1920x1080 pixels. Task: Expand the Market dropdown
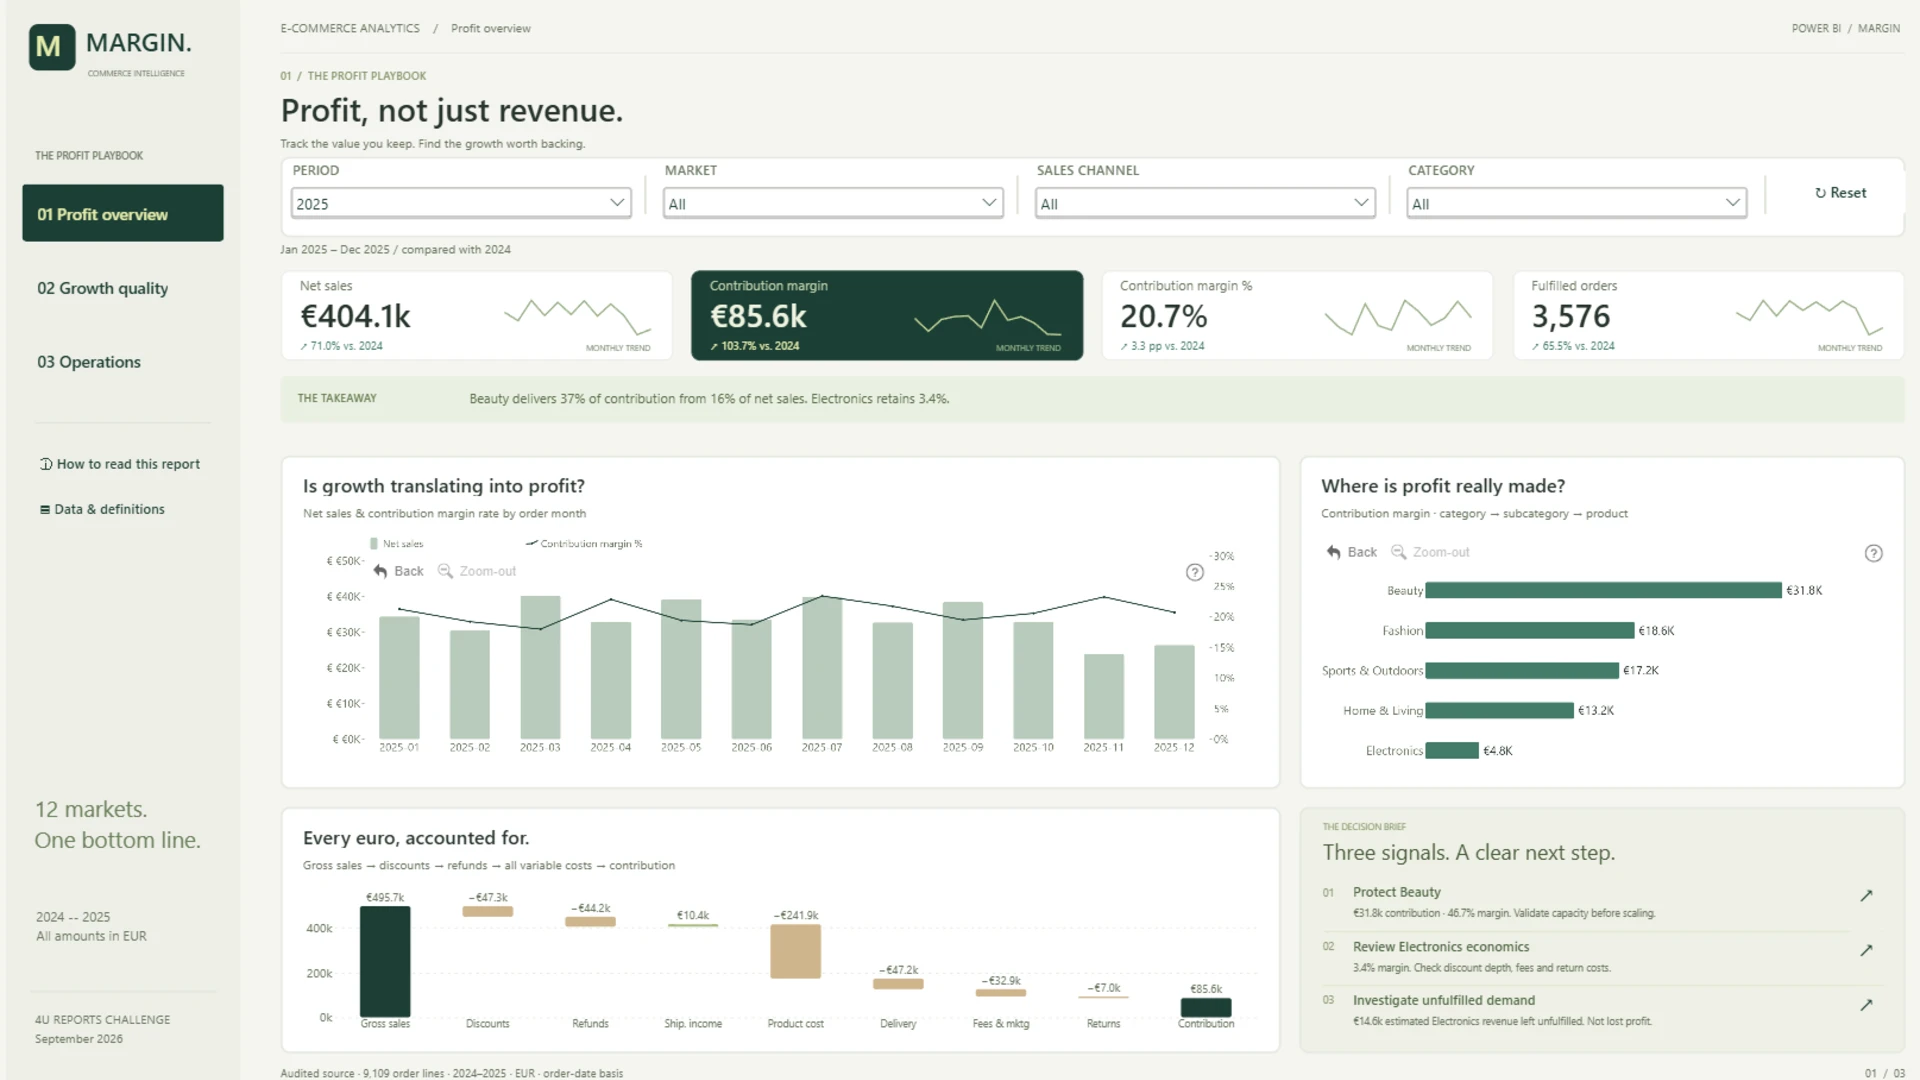pos(833,203)
